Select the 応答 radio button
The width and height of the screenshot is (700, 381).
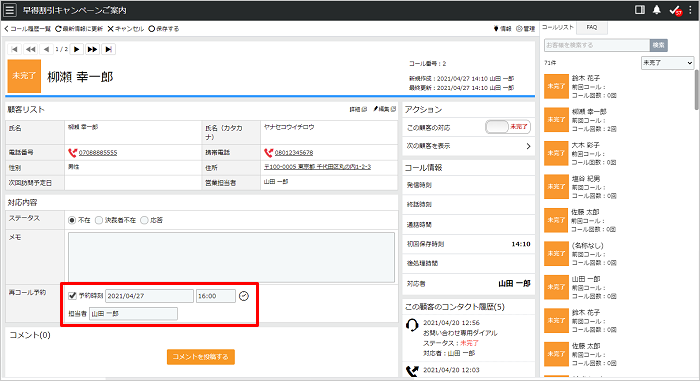pos(144,220)
